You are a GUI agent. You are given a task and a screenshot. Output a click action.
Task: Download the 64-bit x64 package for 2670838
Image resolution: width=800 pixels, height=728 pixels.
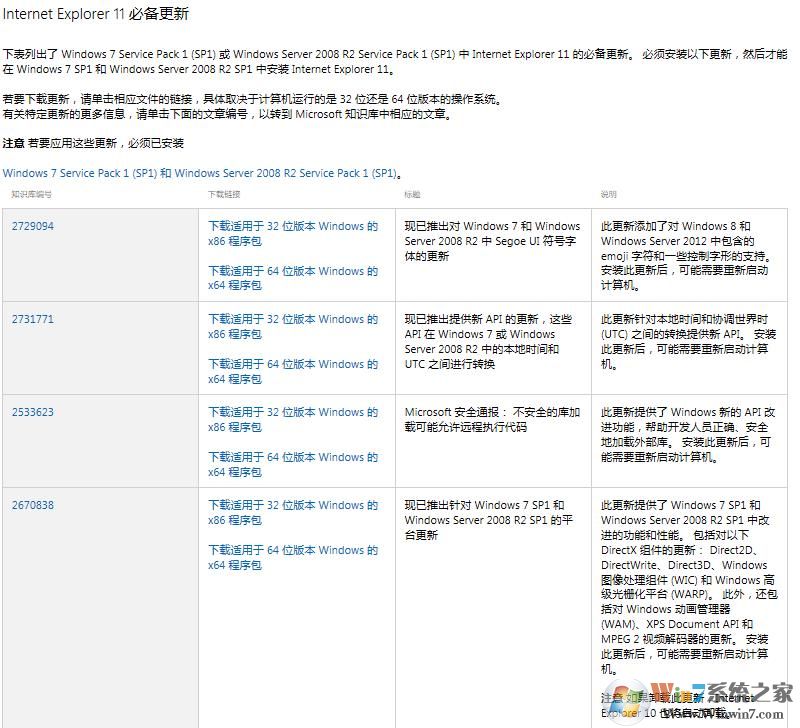tap(293, 557)
